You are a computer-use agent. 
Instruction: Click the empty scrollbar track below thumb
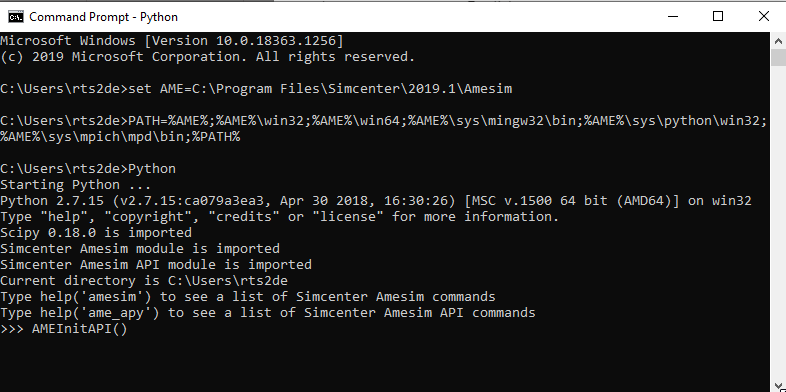(778, 221)
